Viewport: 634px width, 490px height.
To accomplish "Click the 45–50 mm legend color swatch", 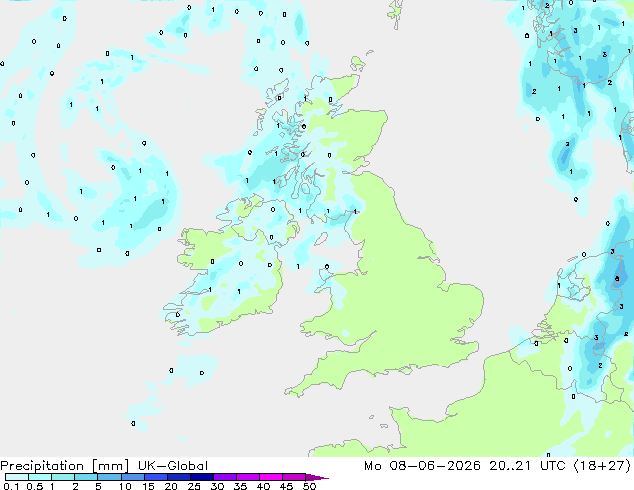I will coord(294,477).
